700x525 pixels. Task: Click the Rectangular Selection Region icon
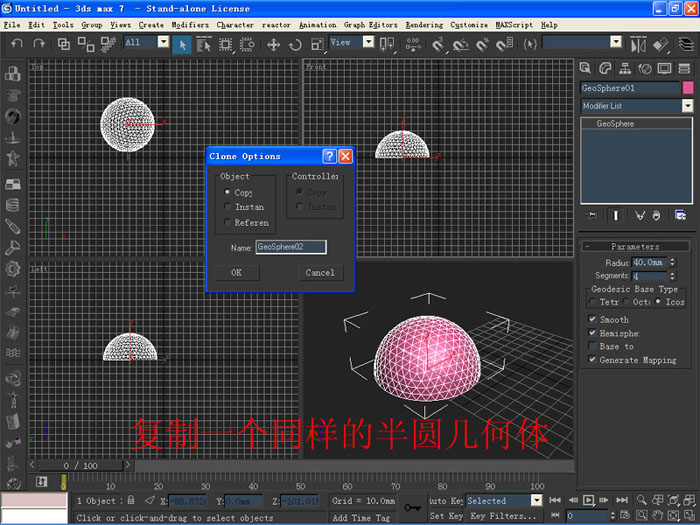pyautogui.click(x=225, y=44)
